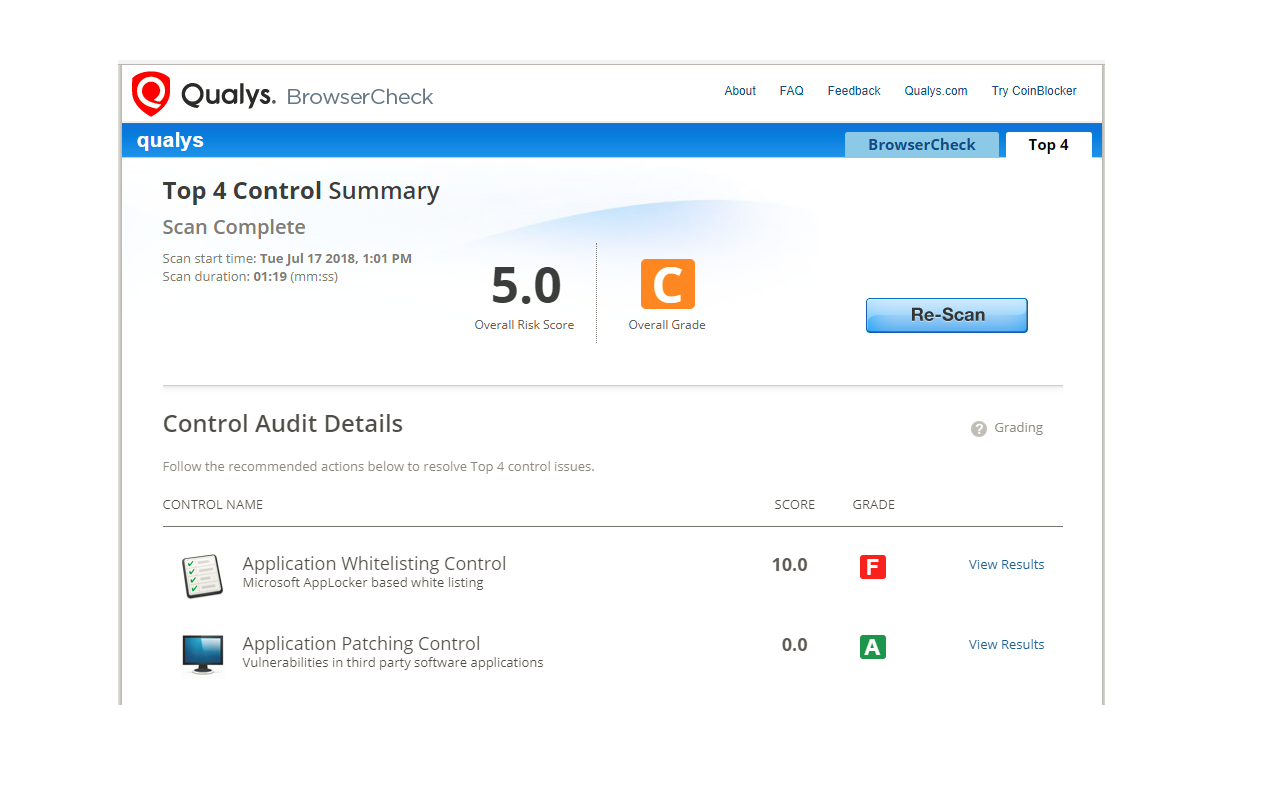
Task: Select the Top 4 tab
Action: (x=1049, y=144)
